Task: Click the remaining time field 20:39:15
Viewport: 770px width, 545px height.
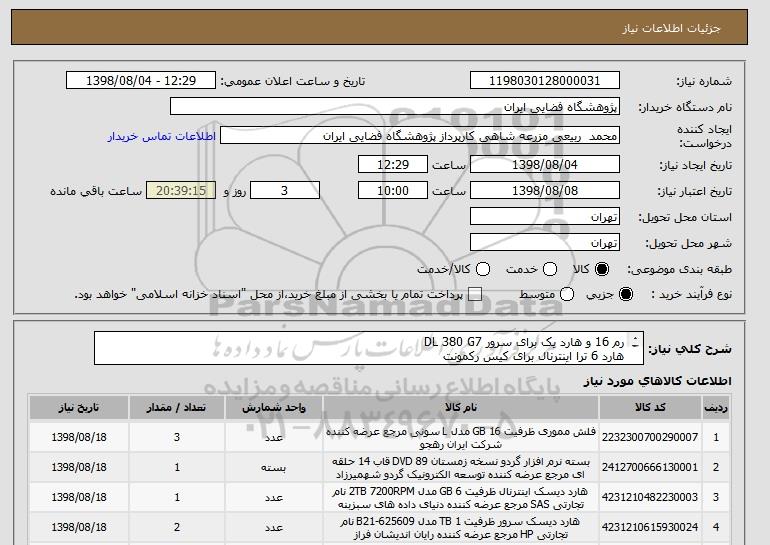Action: [181, 191]
